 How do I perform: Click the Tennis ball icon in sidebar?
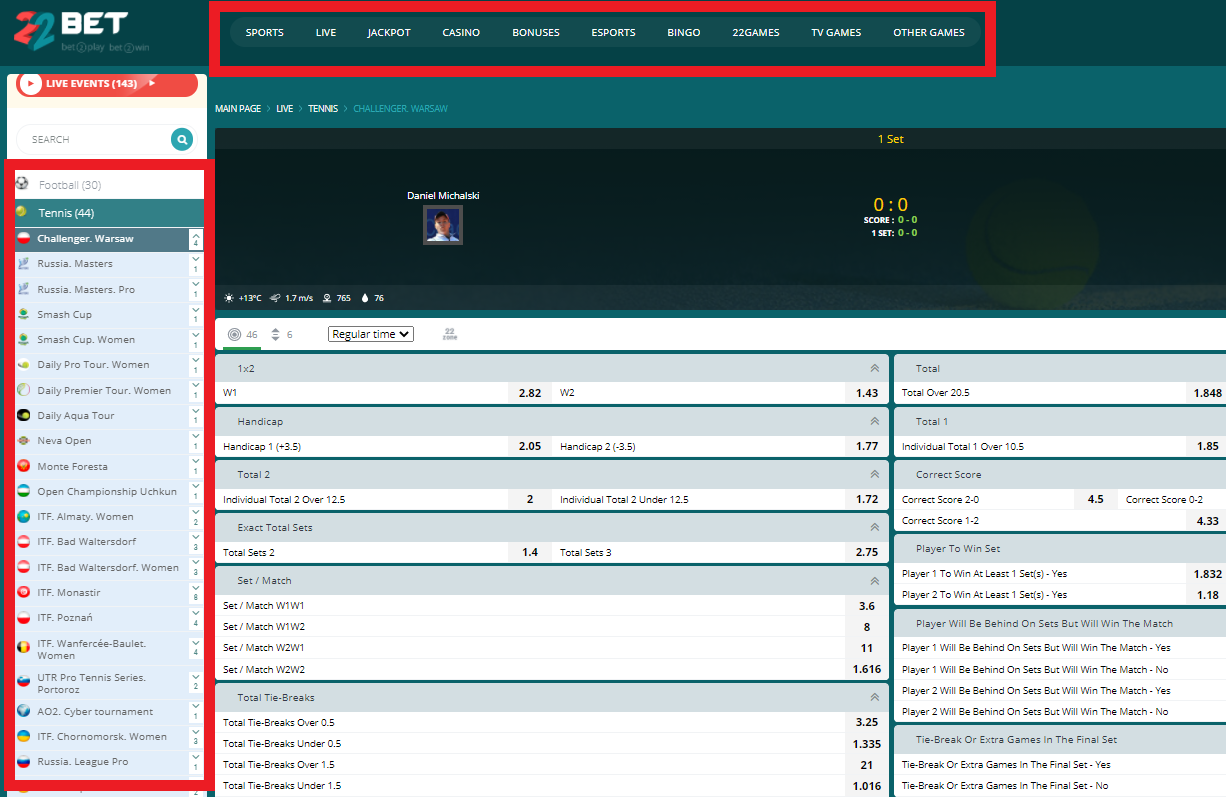pos(22,212)
